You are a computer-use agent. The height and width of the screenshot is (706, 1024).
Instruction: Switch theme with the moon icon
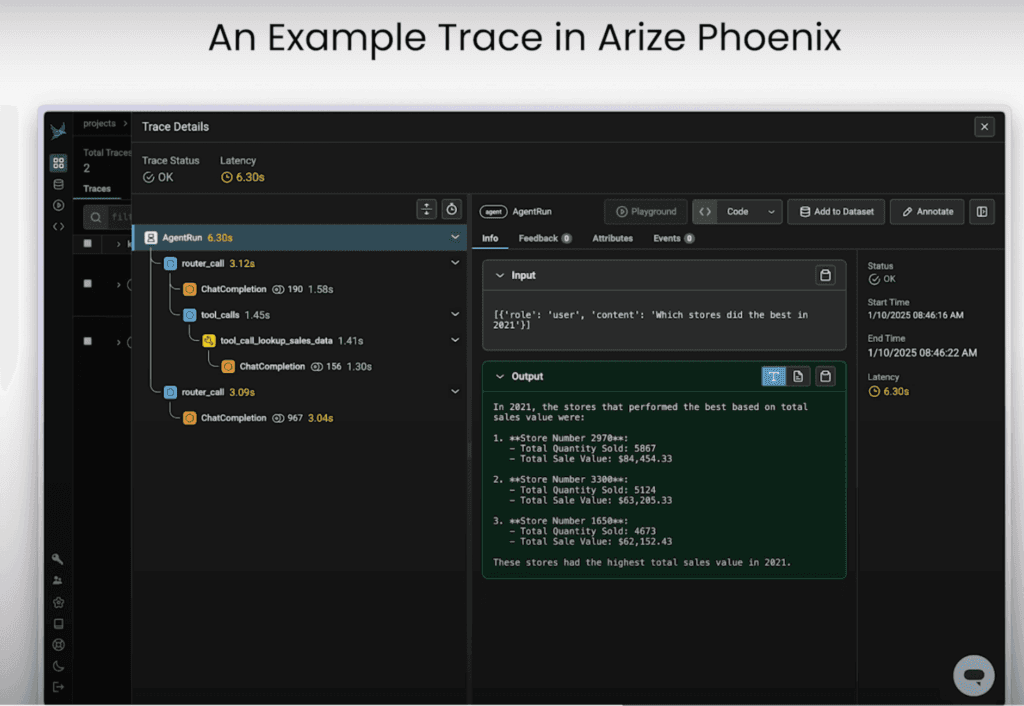click(58, 666)
